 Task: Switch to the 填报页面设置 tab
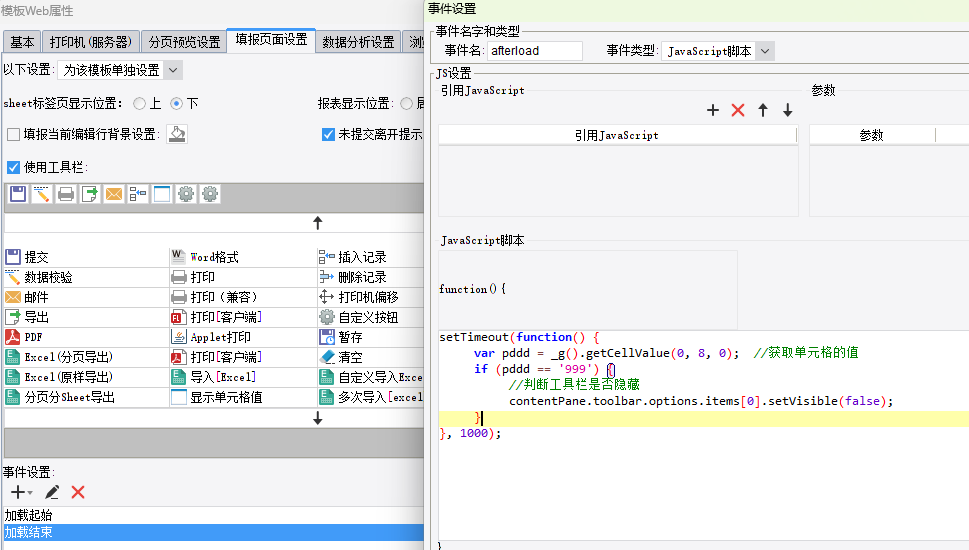point(271,40)
